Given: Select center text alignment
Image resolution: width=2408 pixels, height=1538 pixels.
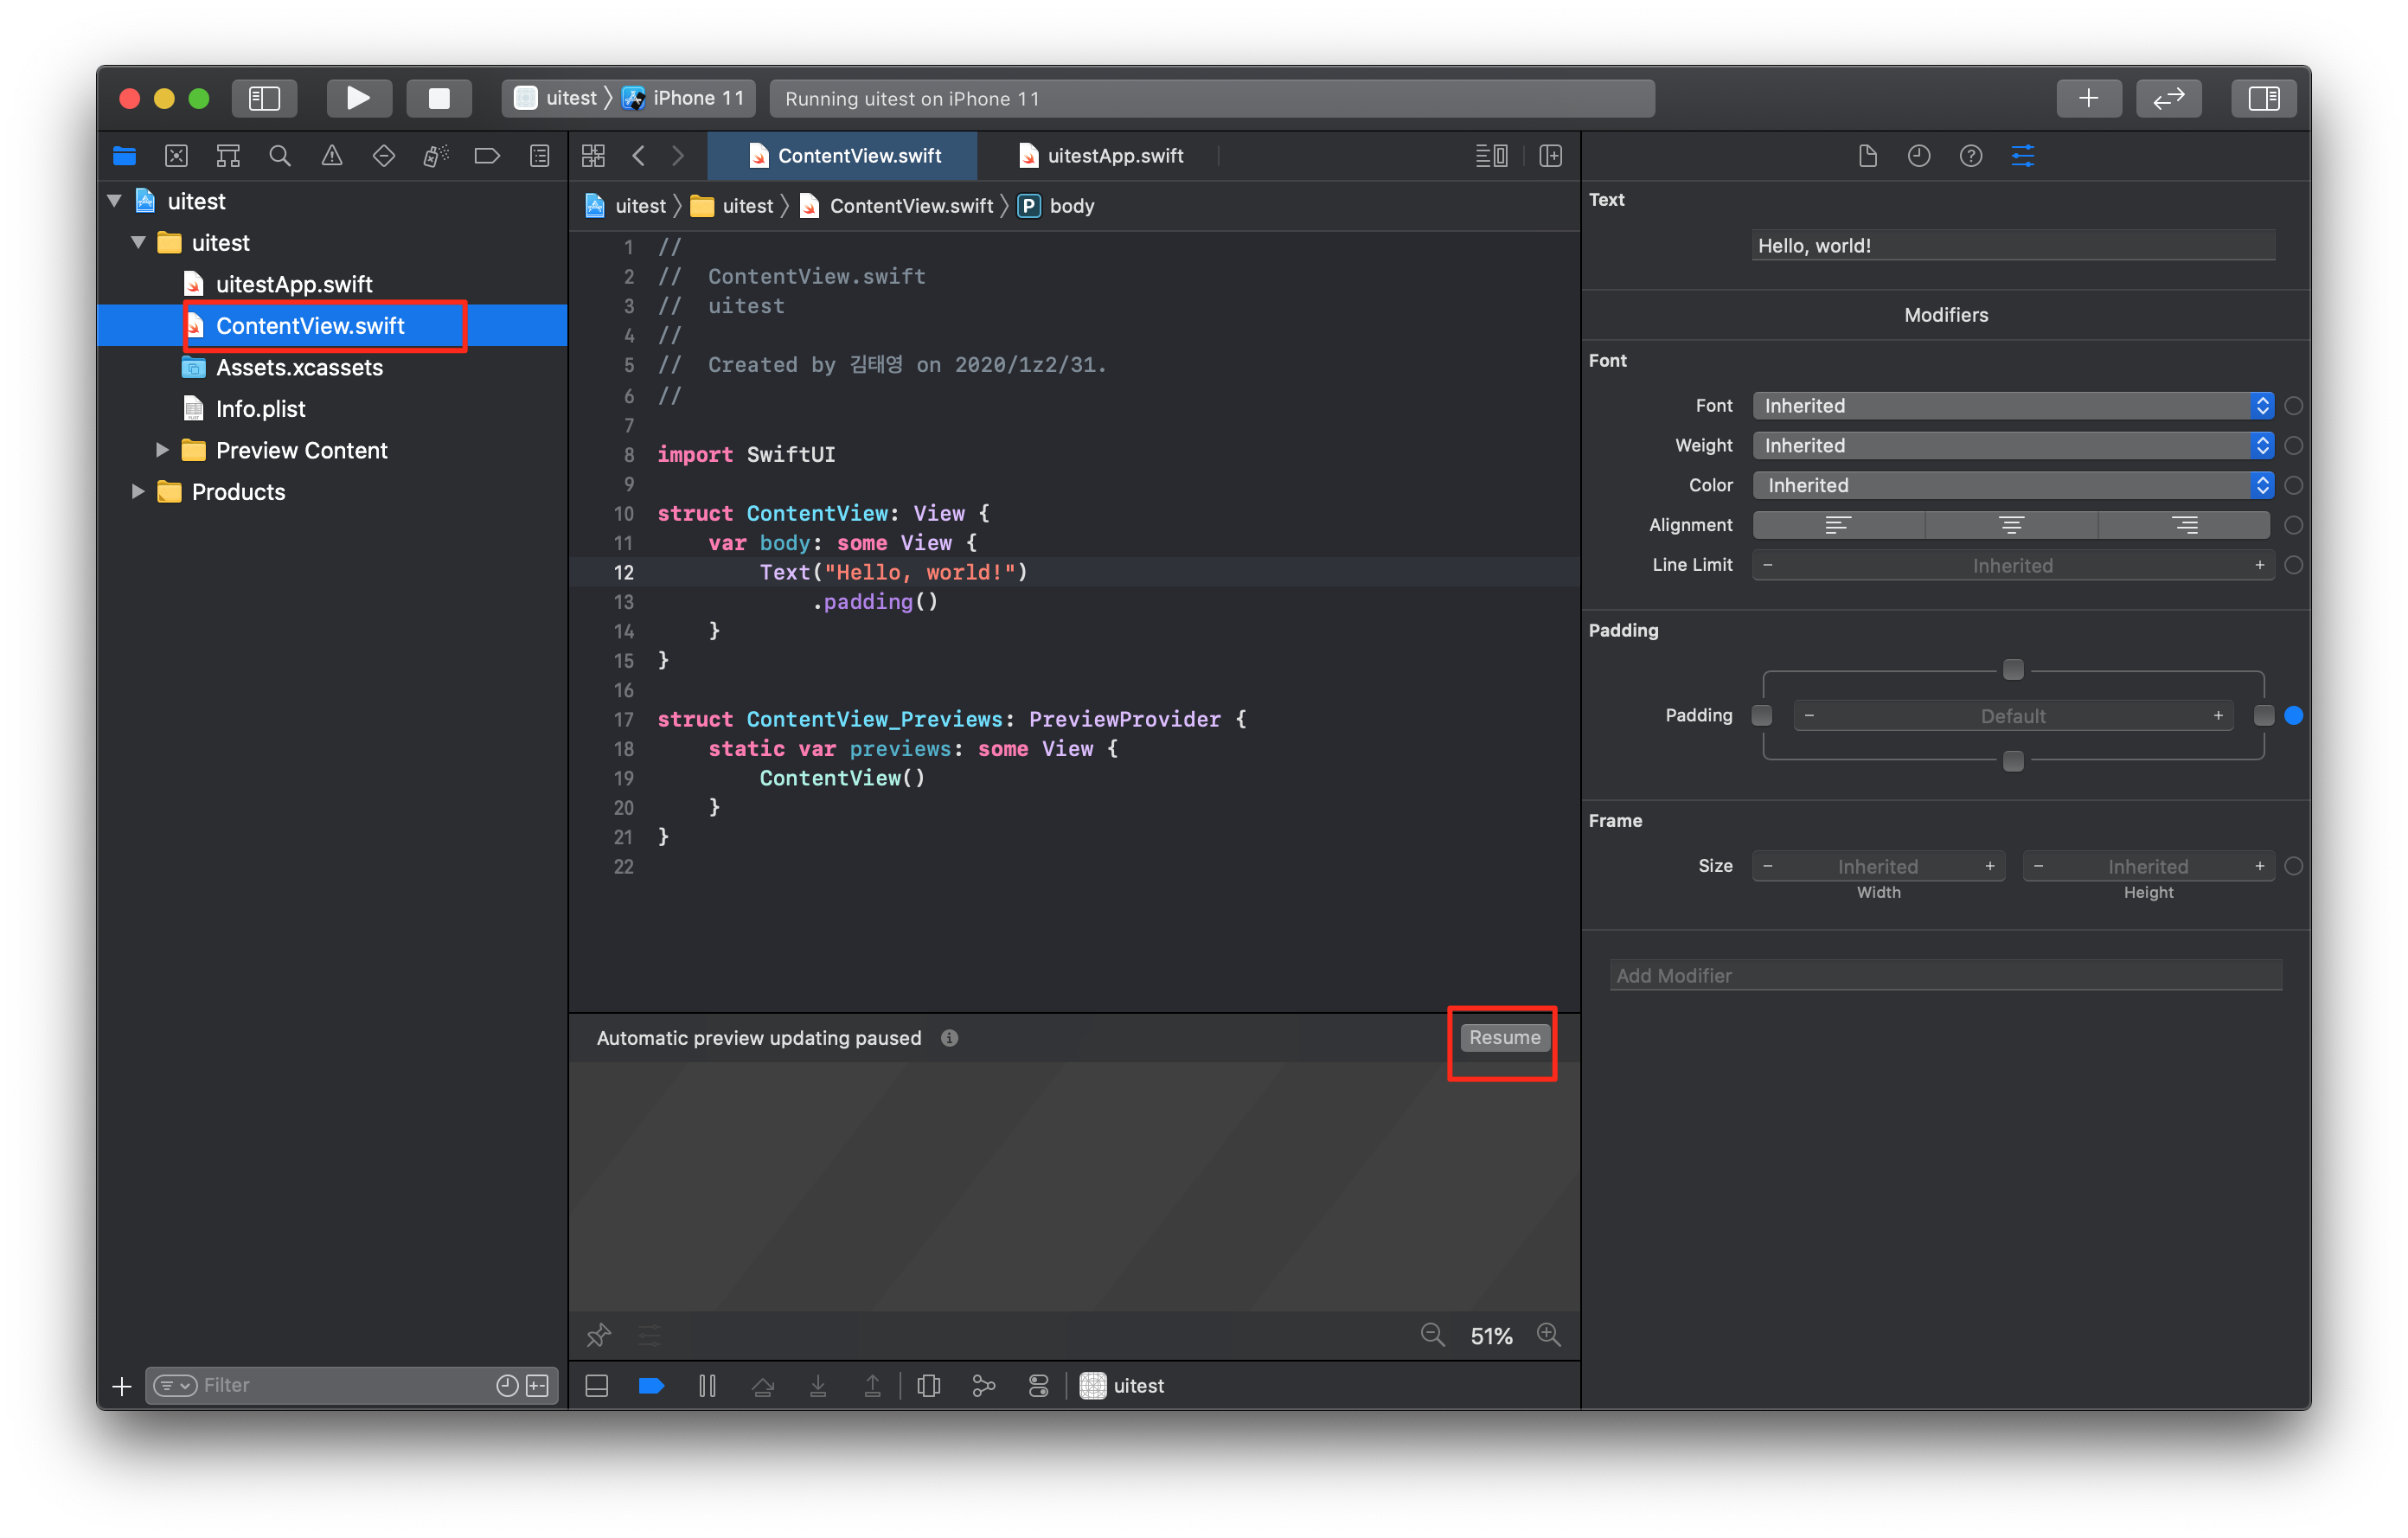Looking at the screenshot, I should [2011, 525].
